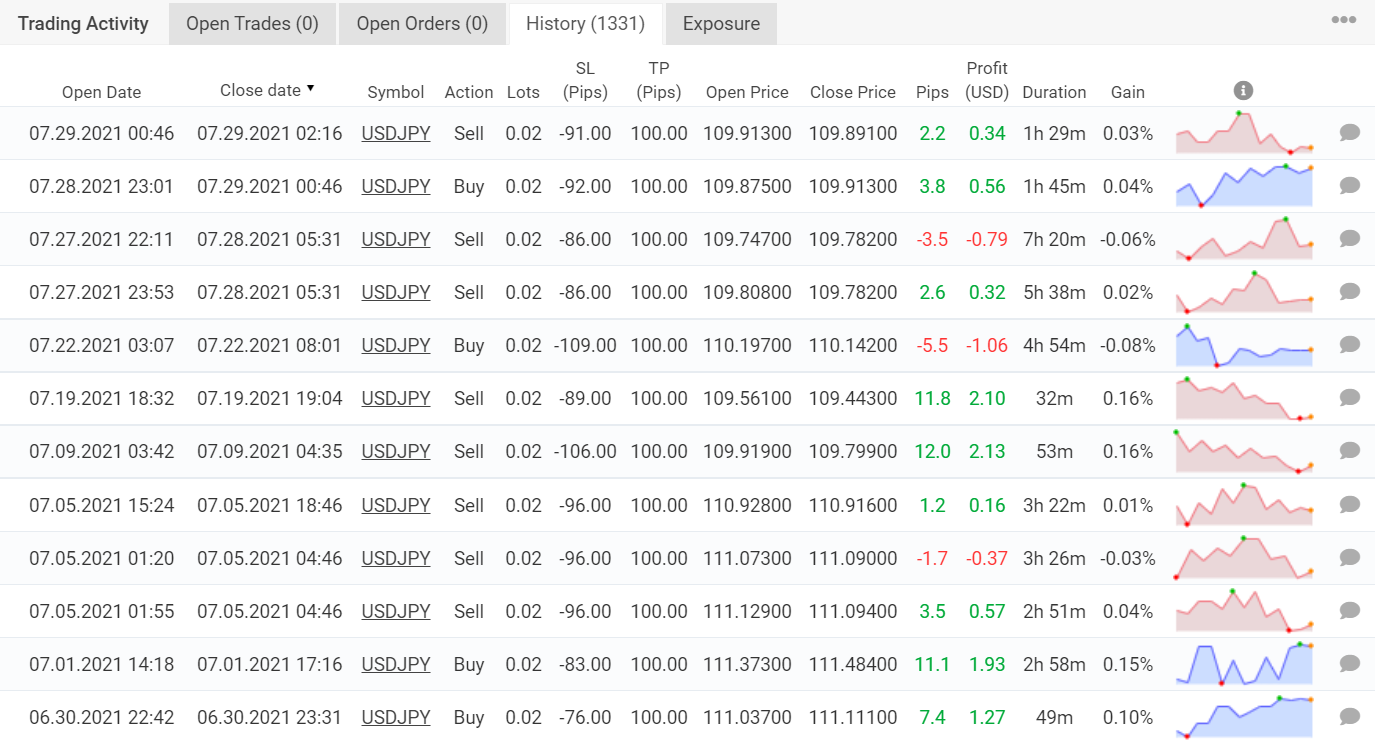
Task: Open USDJPY link in 07.22.2021 03:07 row
Action: (x=396, y=345)
